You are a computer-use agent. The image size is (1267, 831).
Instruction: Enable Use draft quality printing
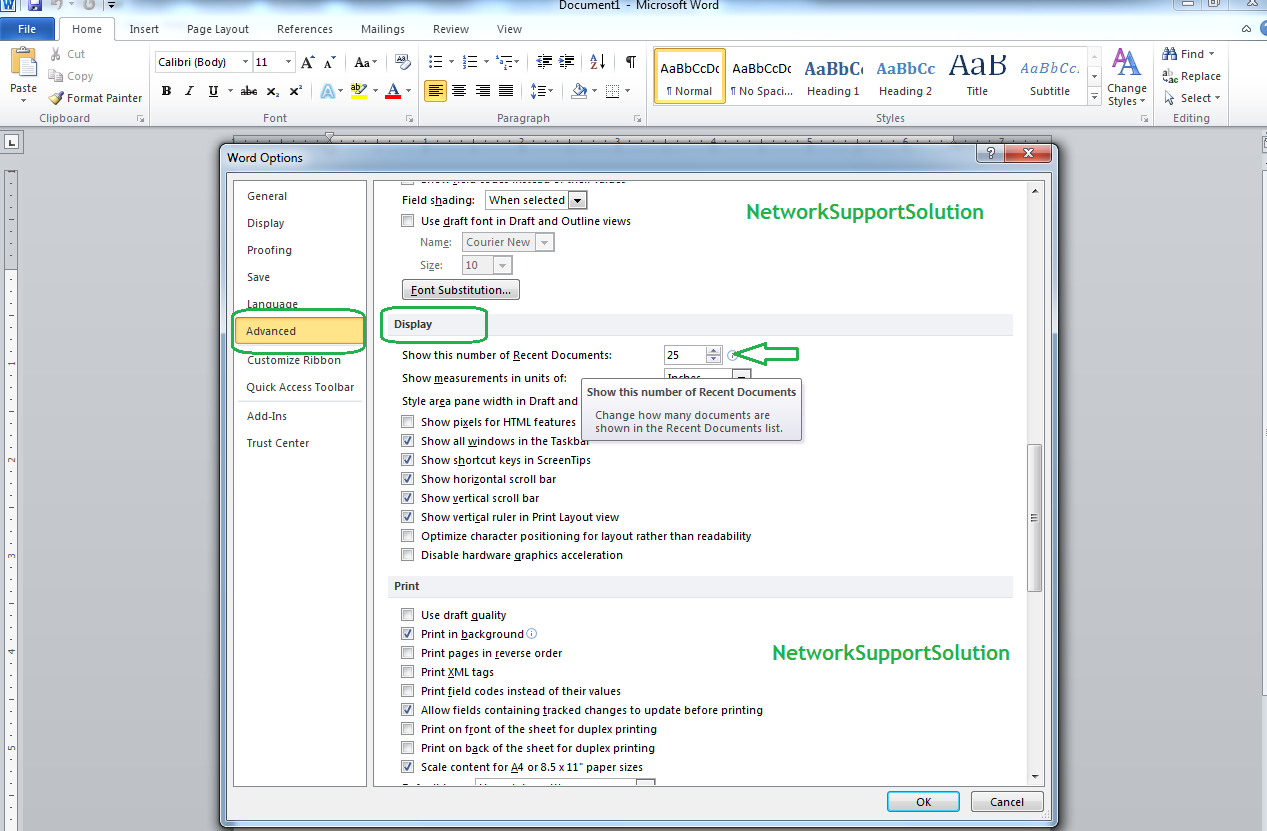(x=407, y=615)
